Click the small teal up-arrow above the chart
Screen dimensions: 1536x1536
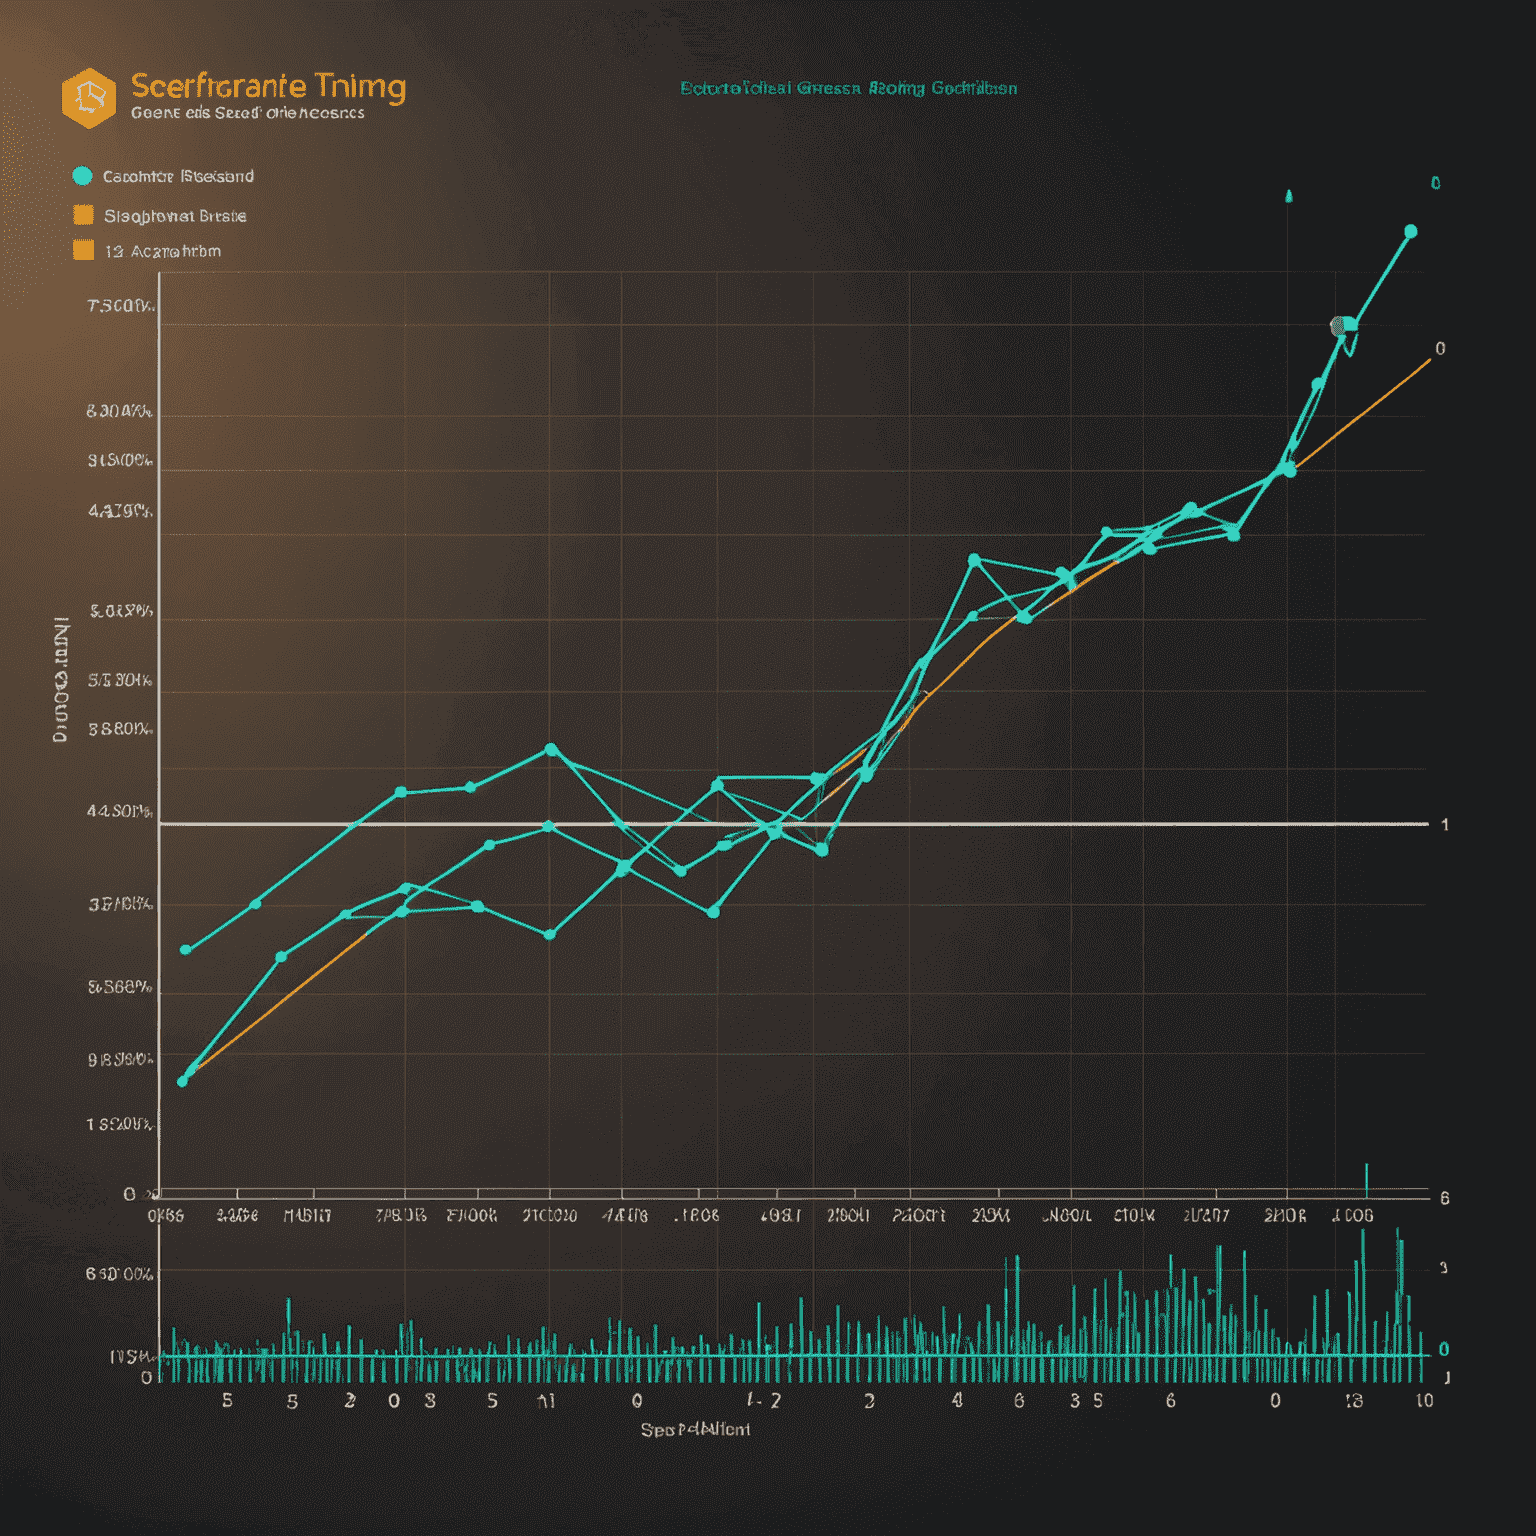point(1288,196)
